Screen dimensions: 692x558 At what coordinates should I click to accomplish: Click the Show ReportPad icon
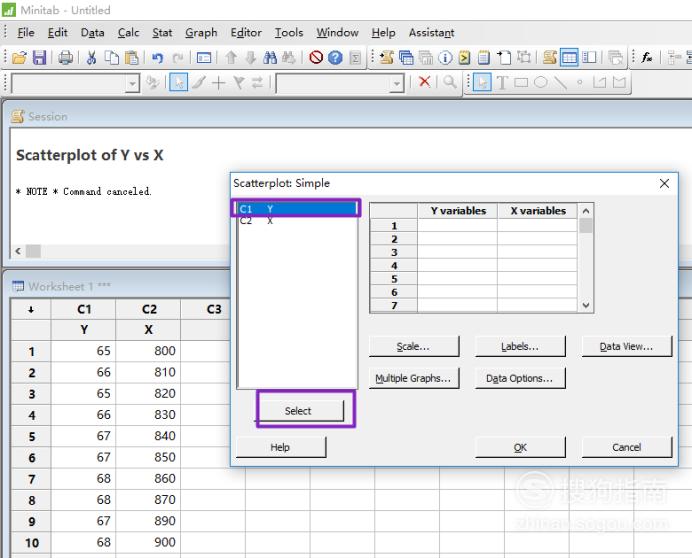(x=484, y=57)
